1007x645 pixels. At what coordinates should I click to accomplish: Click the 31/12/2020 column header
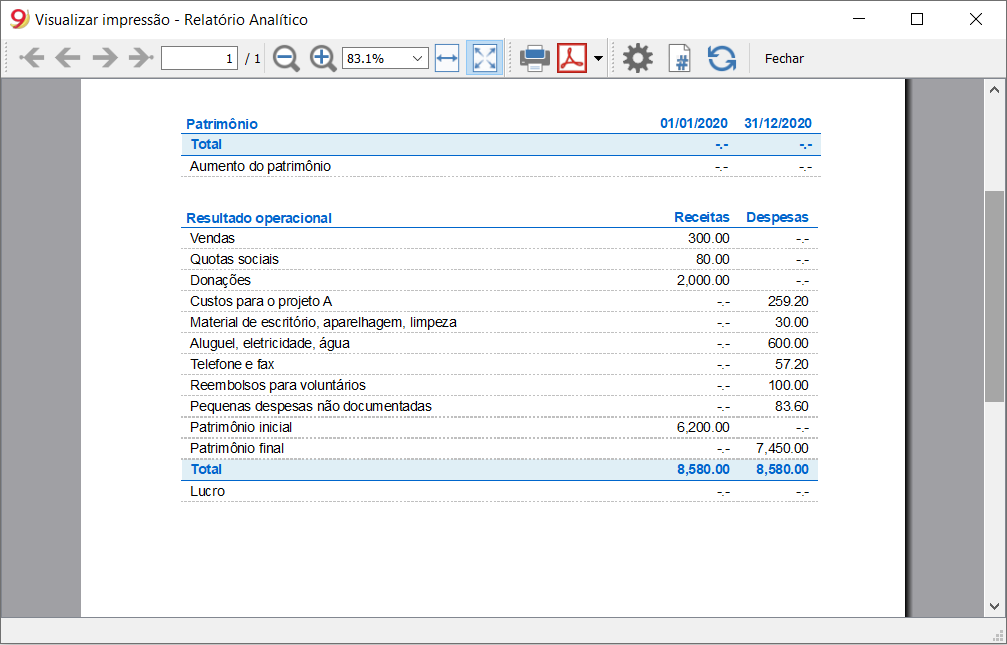[778, 123]
